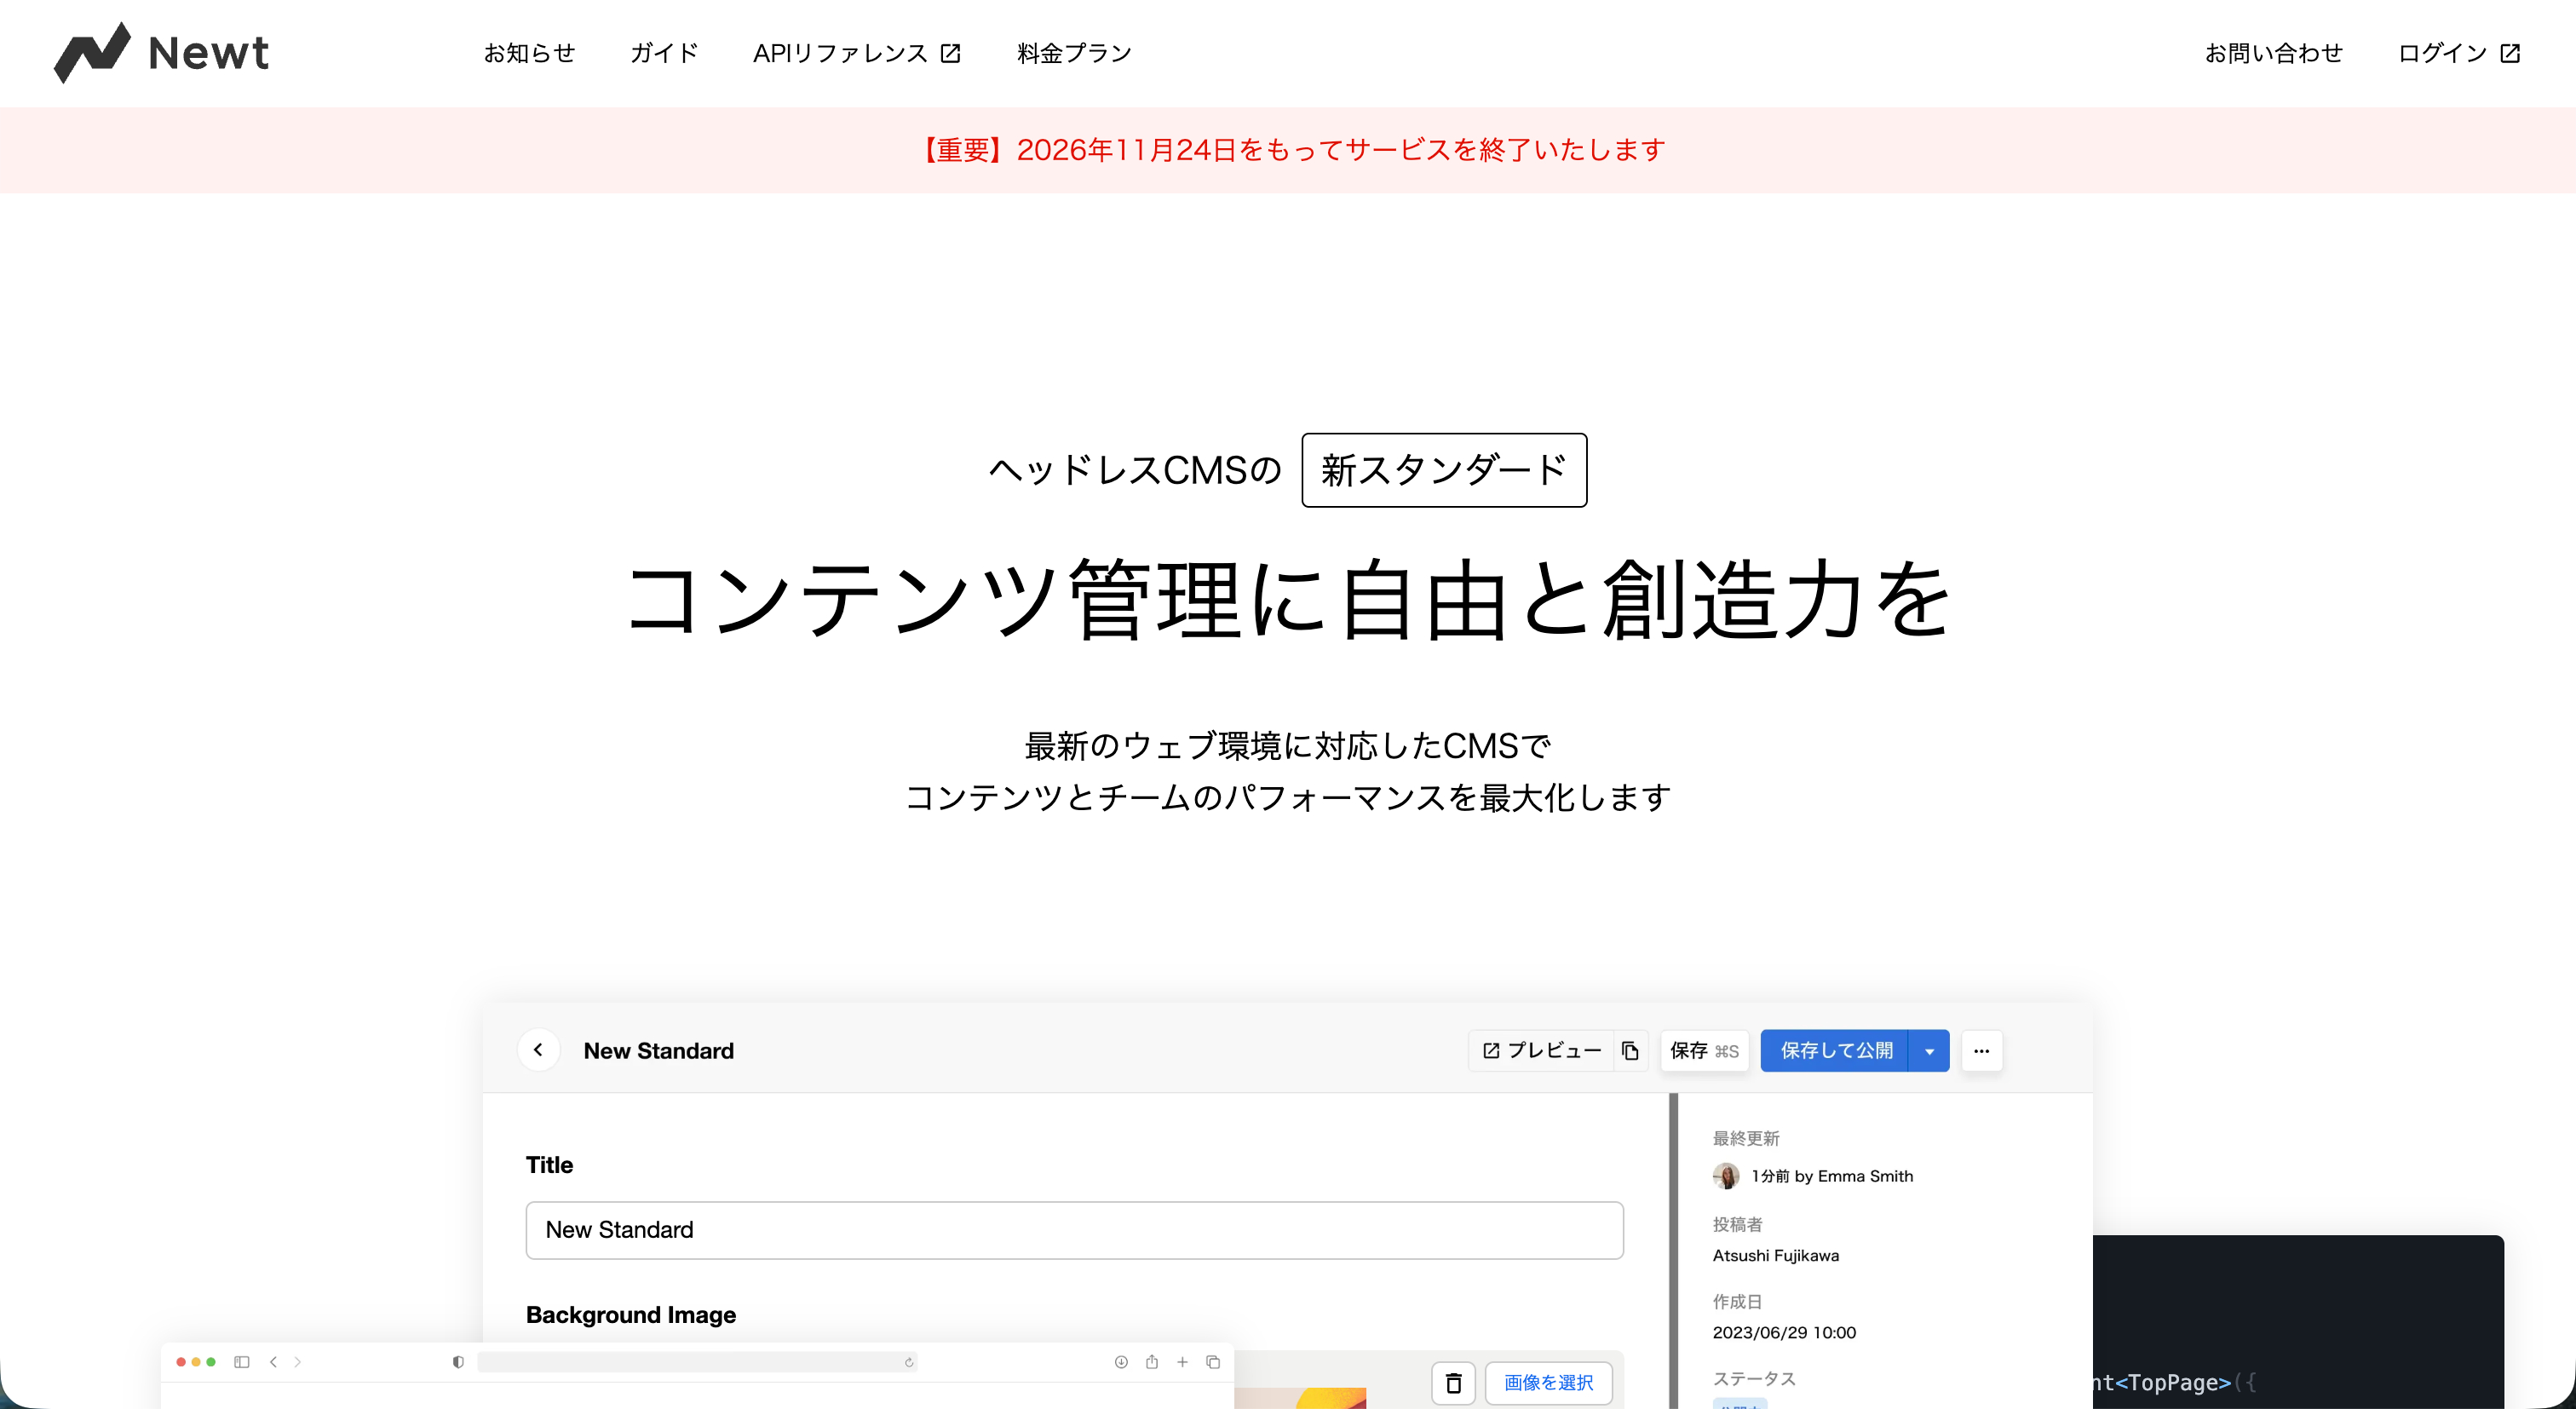2576x1409 pixels.
Task: Click the trash icon next to 画像を選択
Action: (x=1453, y=1383)
